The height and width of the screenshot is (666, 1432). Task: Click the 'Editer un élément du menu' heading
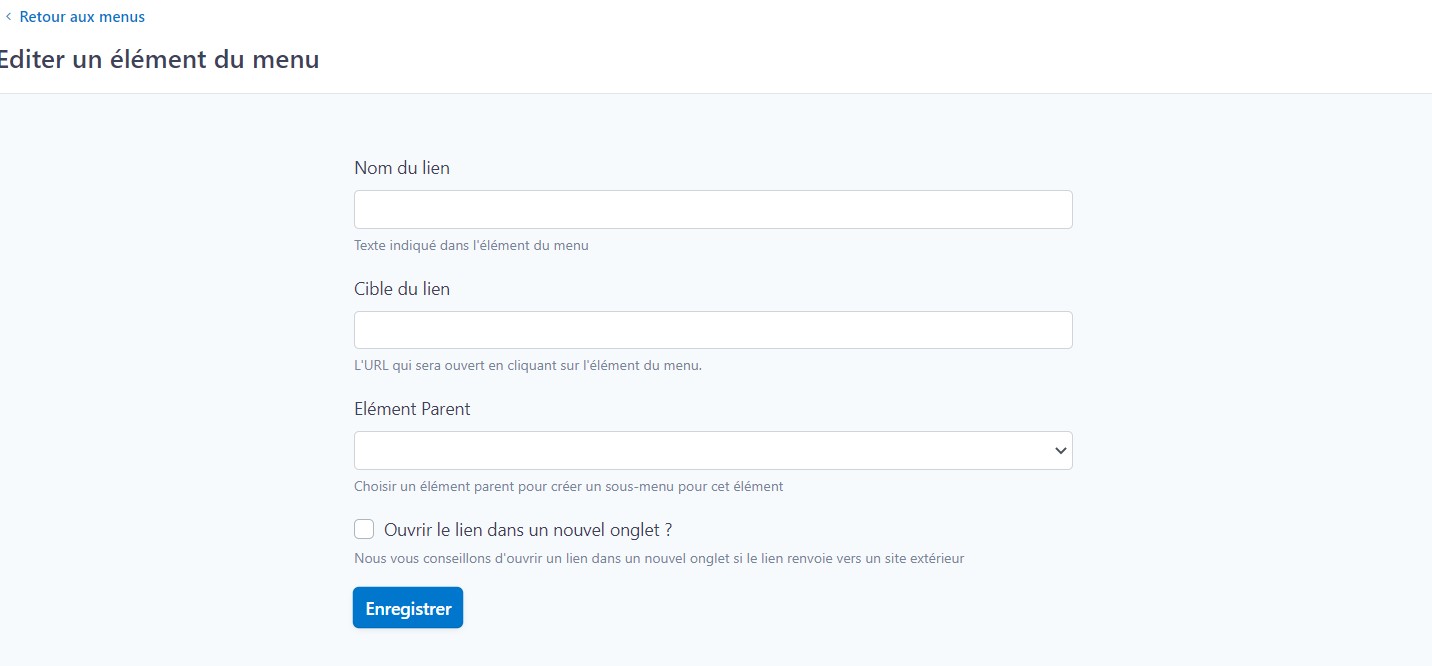[158, 59]
